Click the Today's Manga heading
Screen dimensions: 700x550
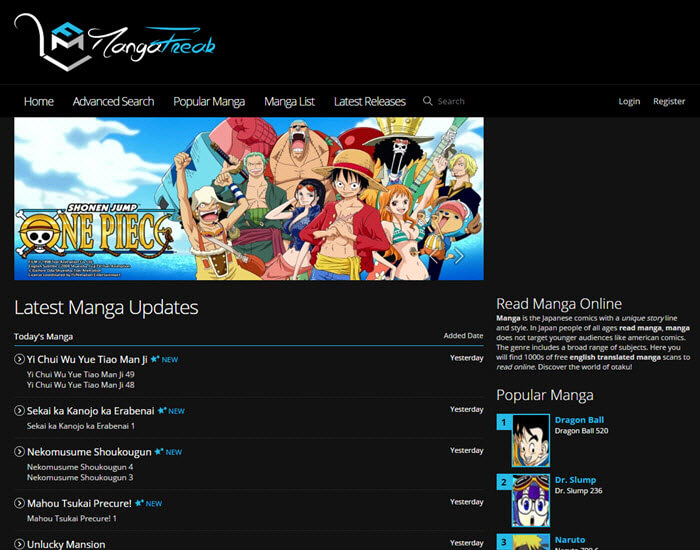pos(43,337)
